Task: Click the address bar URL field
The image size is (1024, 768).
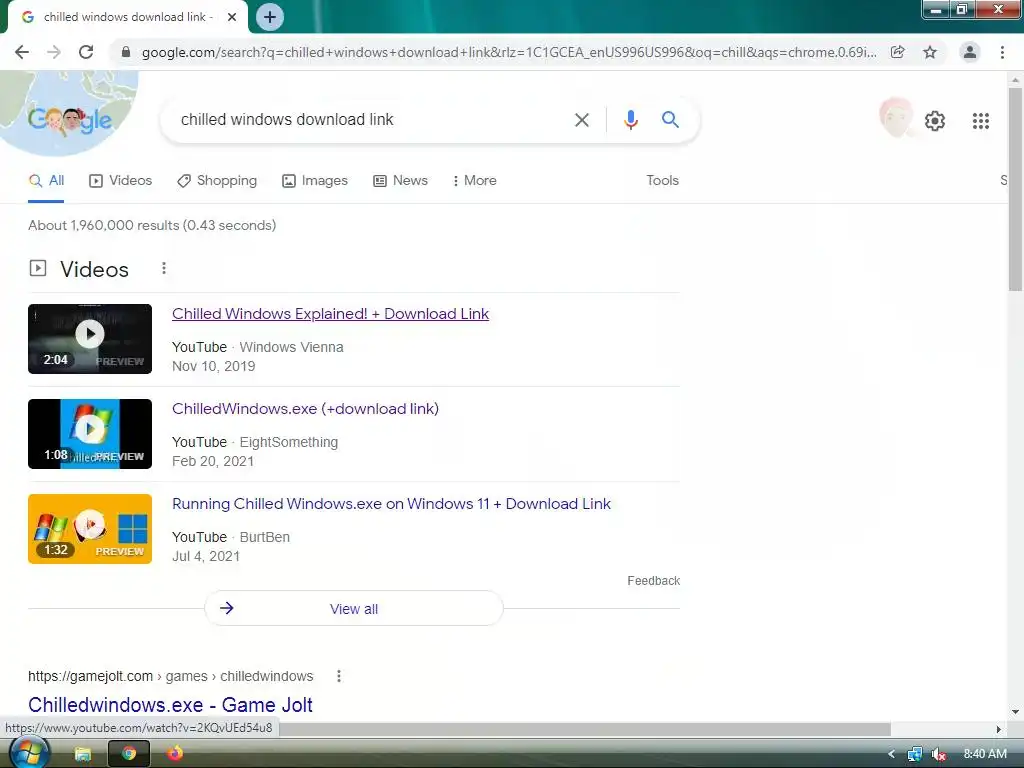Action: (x=509, y=52)
